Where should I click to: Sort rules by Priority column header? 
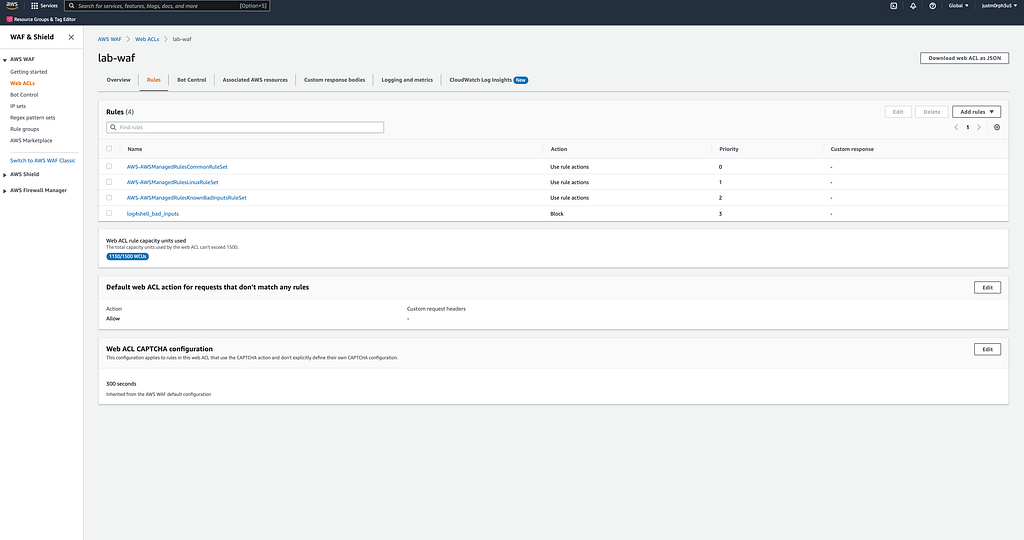pos(729,149)
